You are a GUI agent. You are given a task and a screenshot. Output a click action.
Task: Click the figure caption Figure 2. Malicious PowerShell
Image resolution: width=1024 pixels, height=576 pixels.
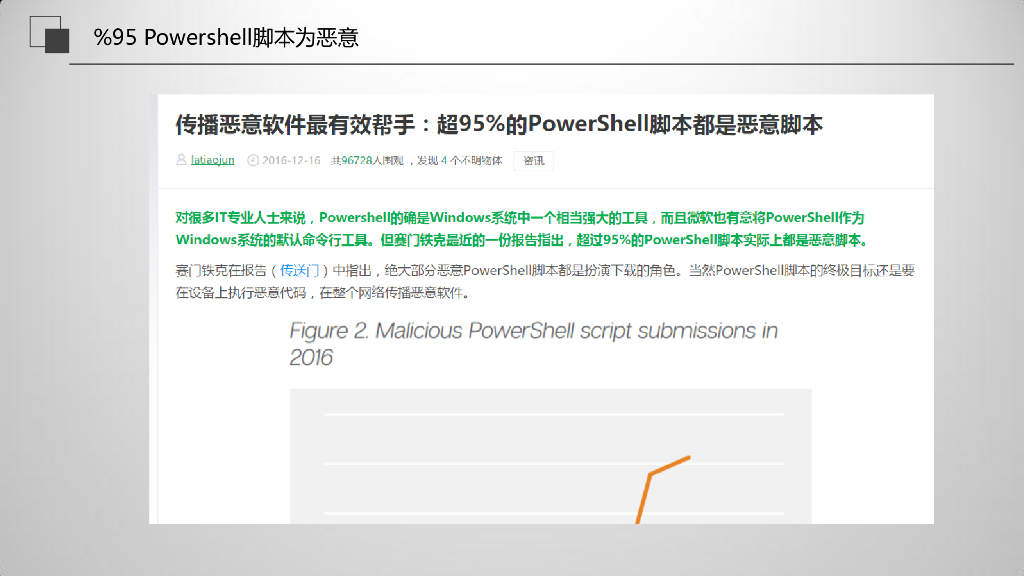(x=534, y=344)
